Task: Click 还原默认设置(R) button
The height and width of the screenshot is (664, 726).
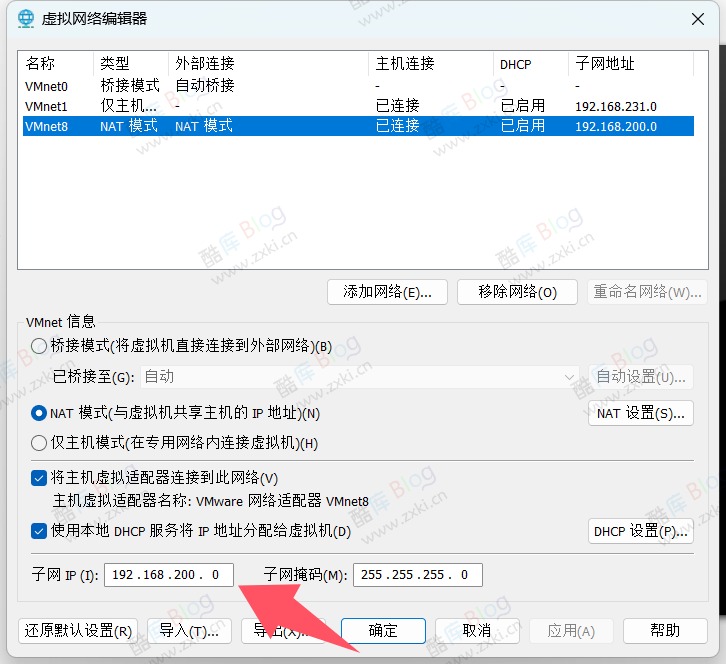Action: tap(78, 631)
